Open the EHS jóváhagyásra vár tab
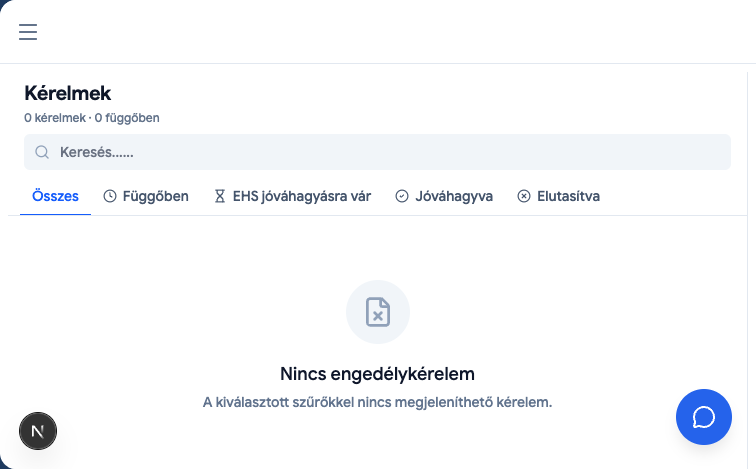The image size is (756, 469). tap(293, 196)
